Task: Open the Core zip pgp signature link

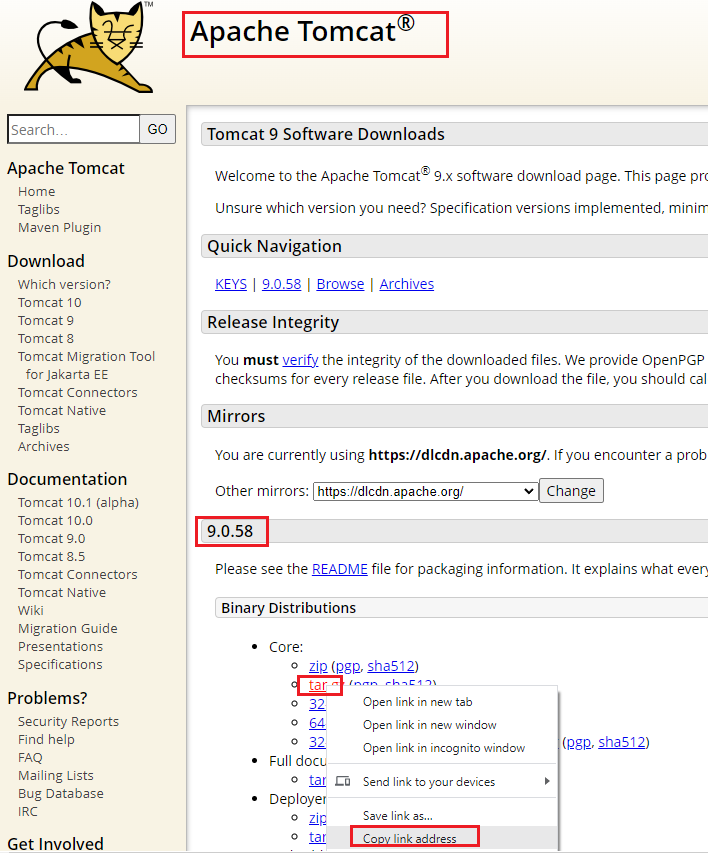Action: (x=348, y=666)
